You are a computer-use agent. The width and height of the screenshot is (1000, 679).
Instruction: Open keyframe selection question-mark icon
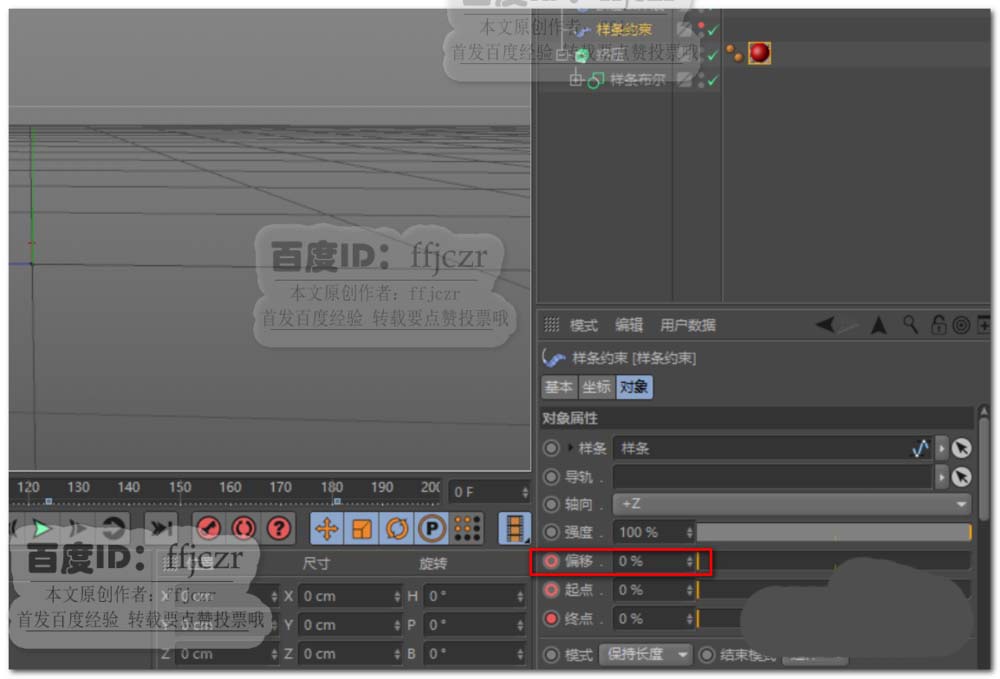(279, 529)
